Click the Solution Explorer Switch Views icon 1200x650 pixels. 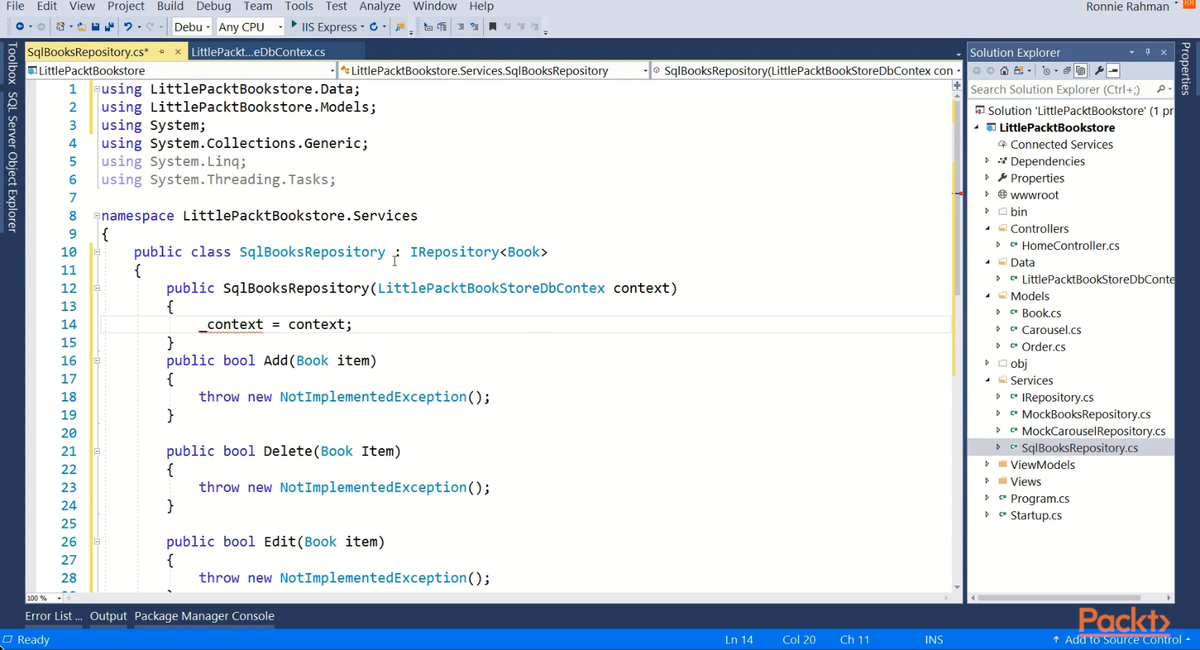click(x=1018, y=71)
